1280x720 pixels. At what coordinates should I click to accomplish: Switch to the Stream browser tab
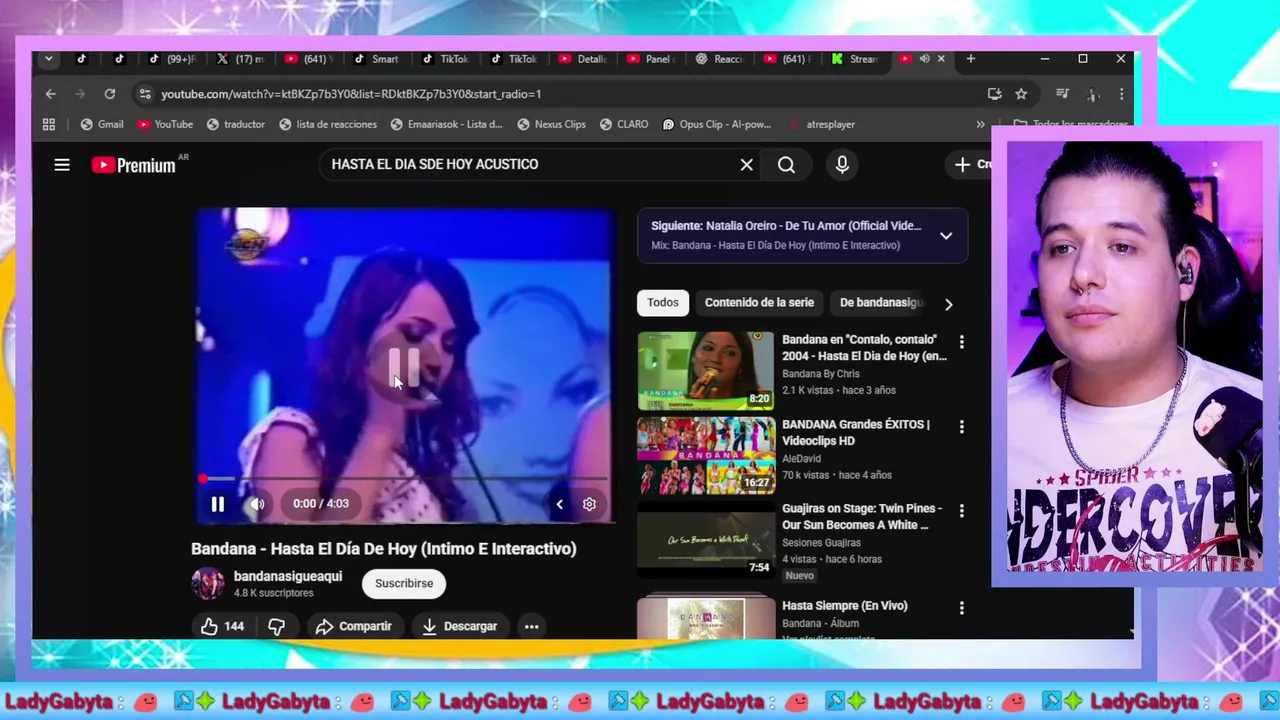pyautogui.click(x=855, y=59)
